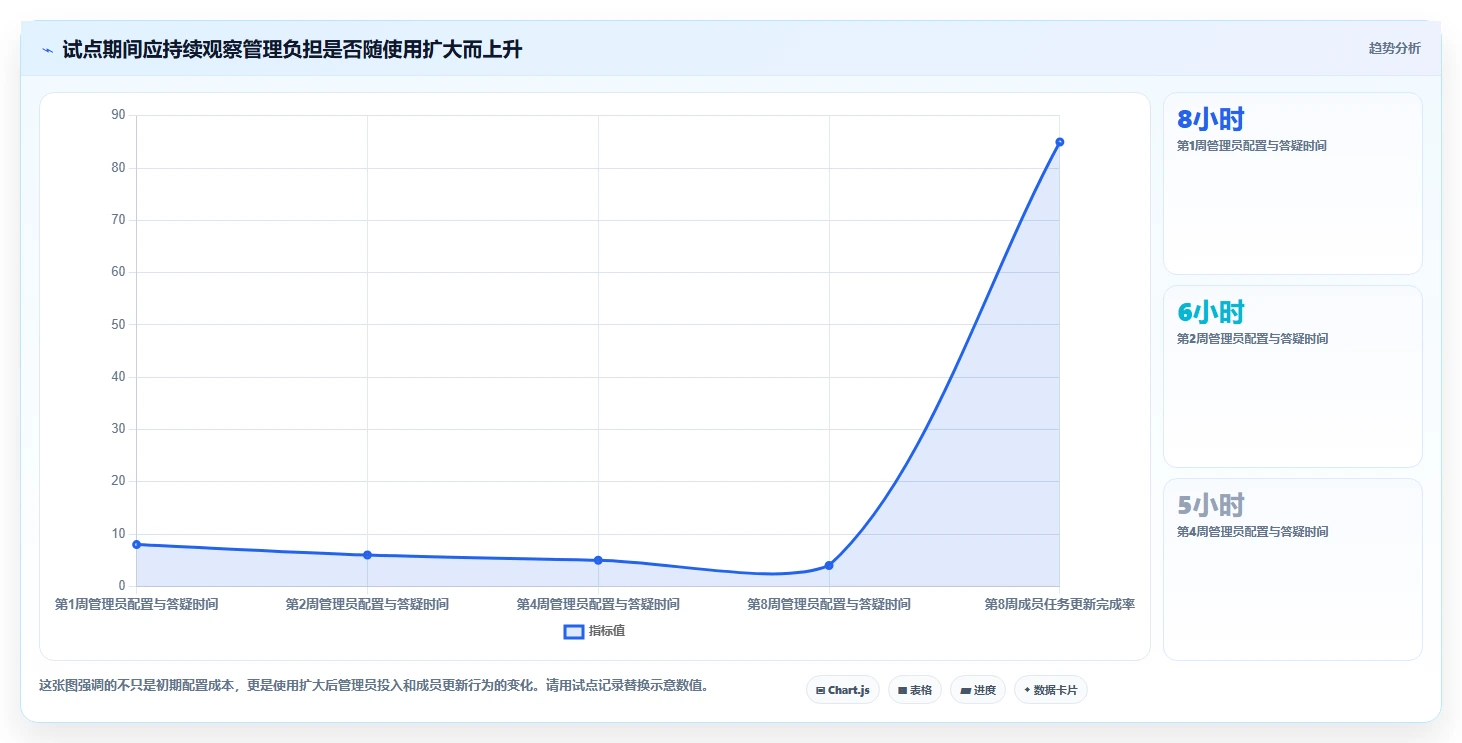Click the x-axis label 第4周管理员配置与答疑时间
This screenshot has height=743, width=1462.
click(598, 604)
